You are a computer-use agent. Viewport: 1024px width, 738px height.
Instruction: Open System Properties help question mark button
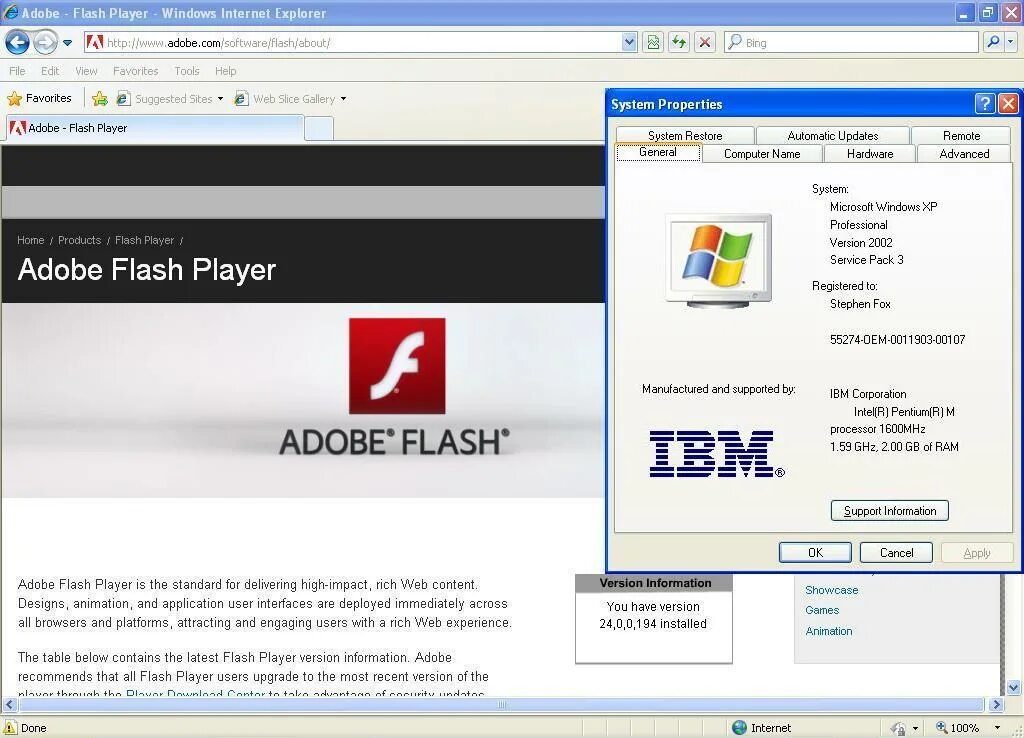[x=985, y=103]
